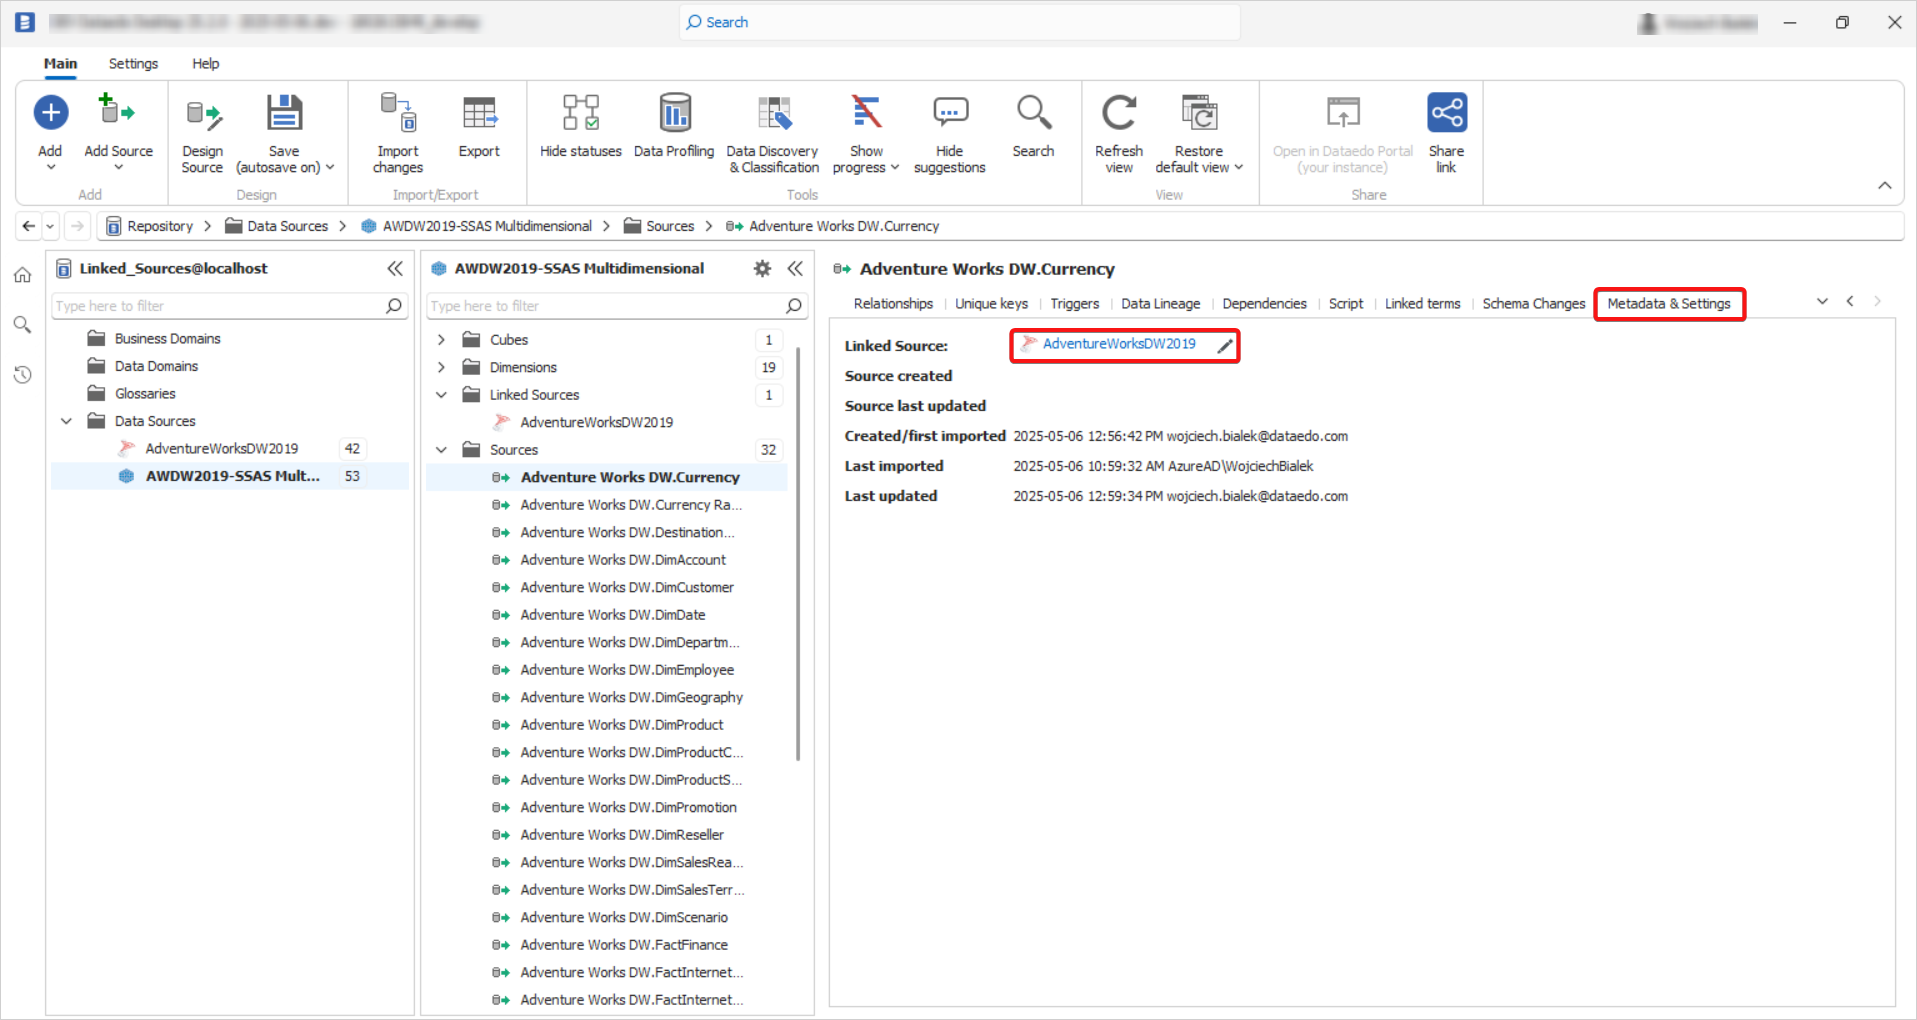
Task: Click Restore default view icon
Action: click(1199, 112)
